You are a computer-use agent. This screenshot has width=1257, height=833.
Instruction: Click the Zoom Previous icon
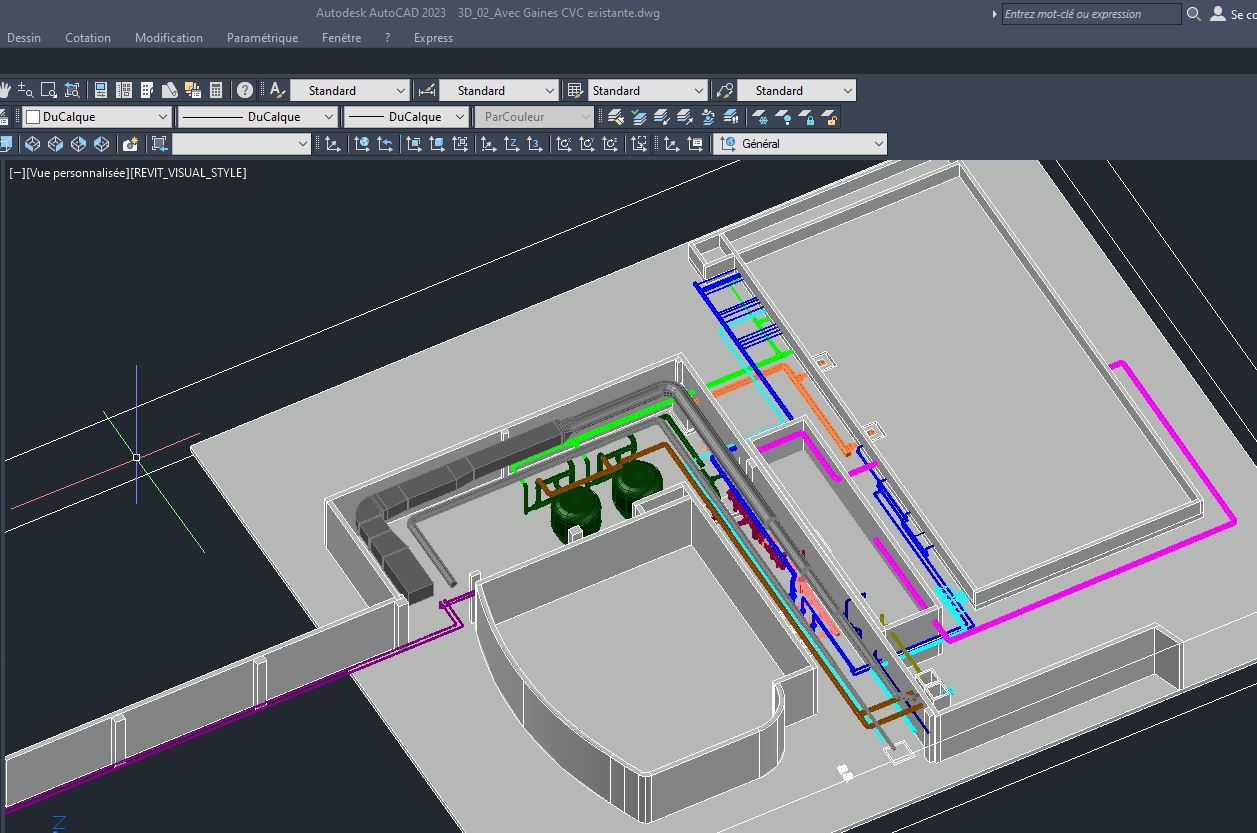click(72, 90)
